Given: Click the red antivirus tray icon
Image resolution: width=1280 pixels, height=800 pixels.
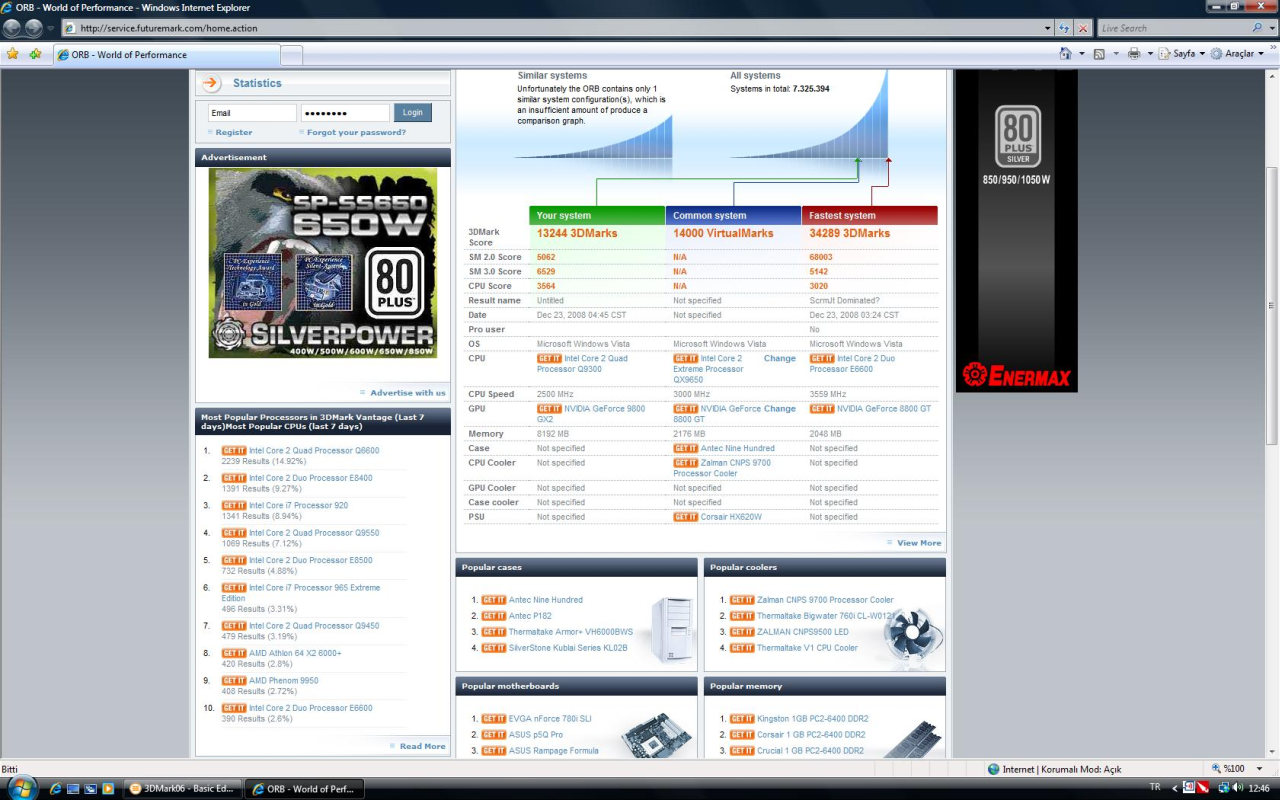Looking at the screenshot, I should (x=1203, y=787).
